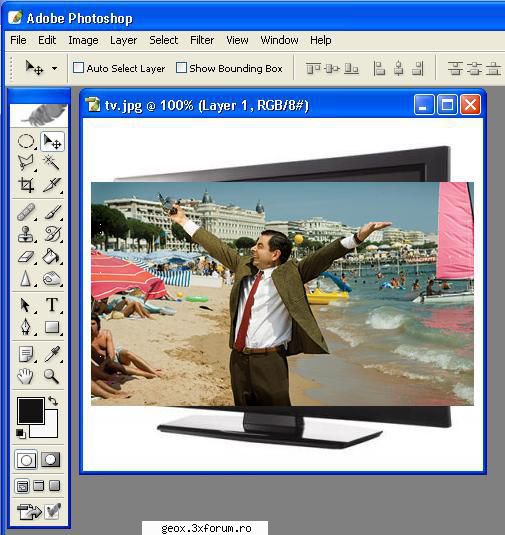
Task: Open the Window menu
Action: (279, 40)
